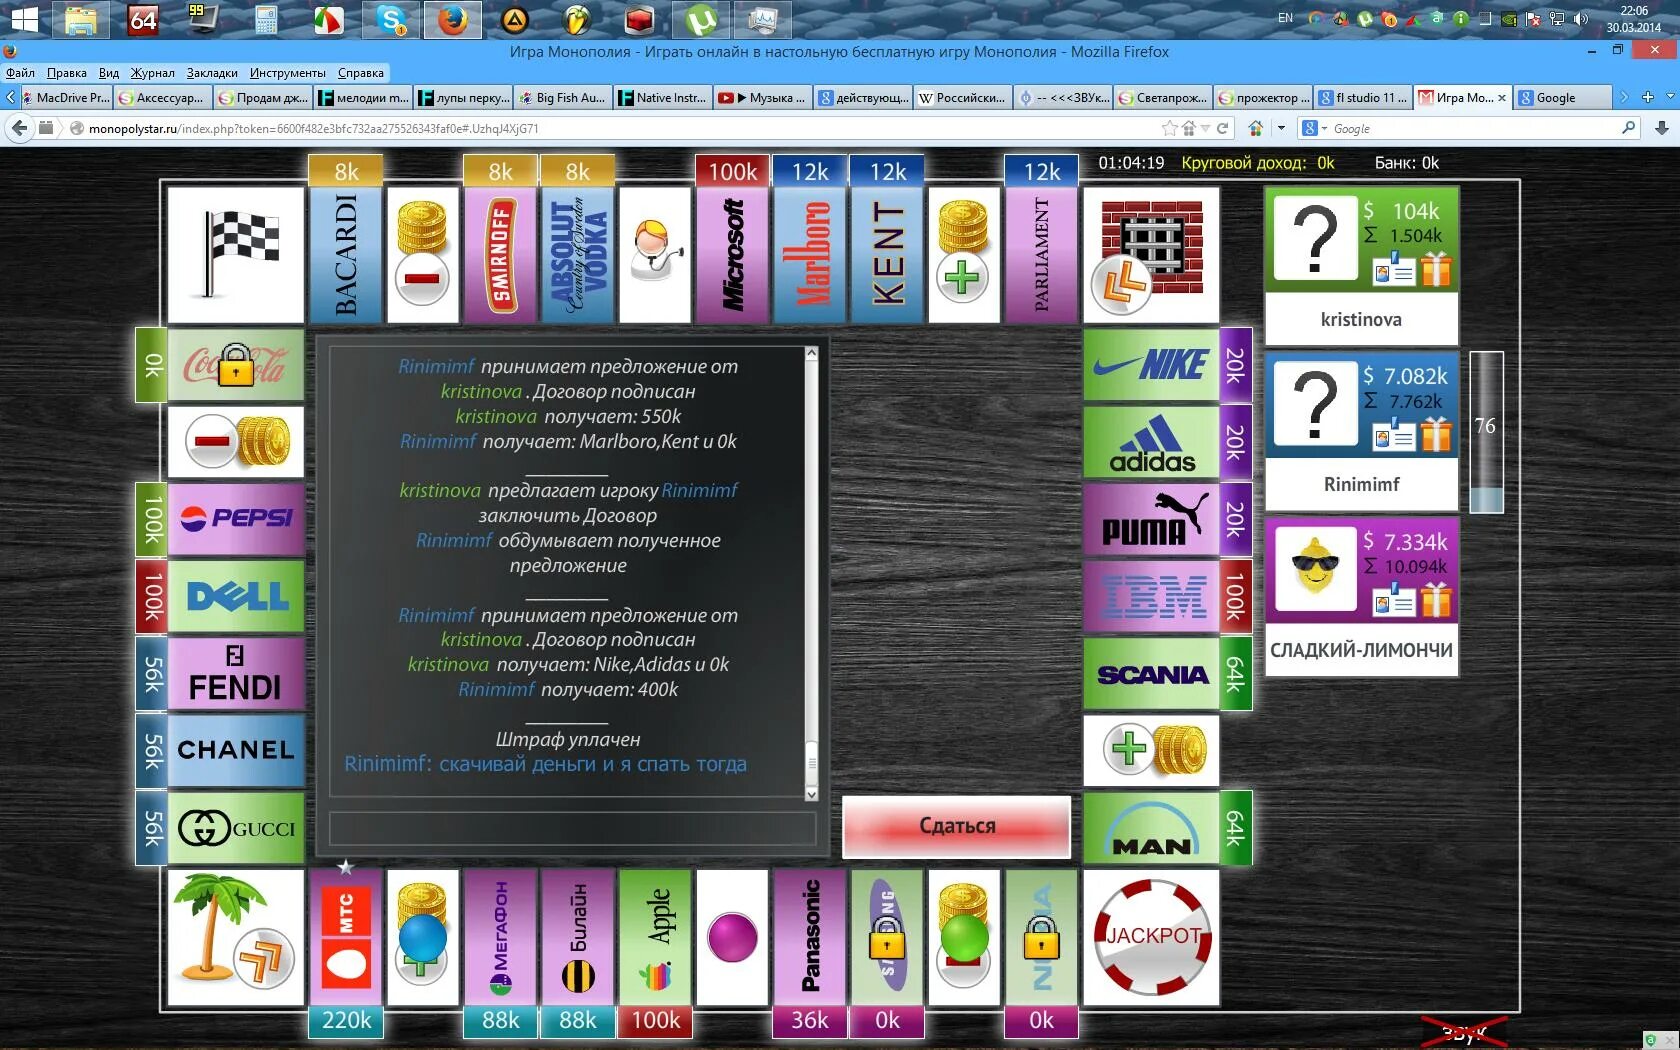Click the Firefox back navigation button
This screenshot has height=1050, width=1680.
[x=19, y=128]
